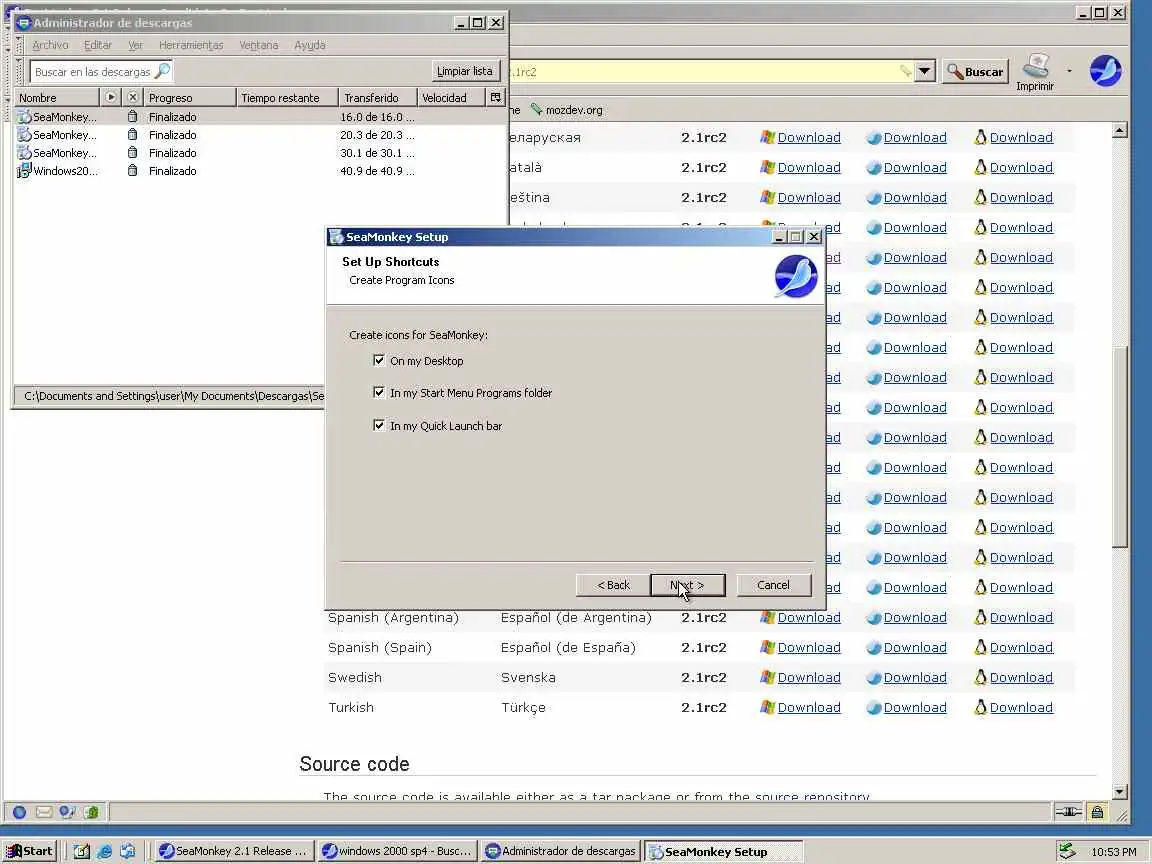The image size is (1152, 864).
Task: Open Address Book via status bar icon
Action: (x=91, y=812)
